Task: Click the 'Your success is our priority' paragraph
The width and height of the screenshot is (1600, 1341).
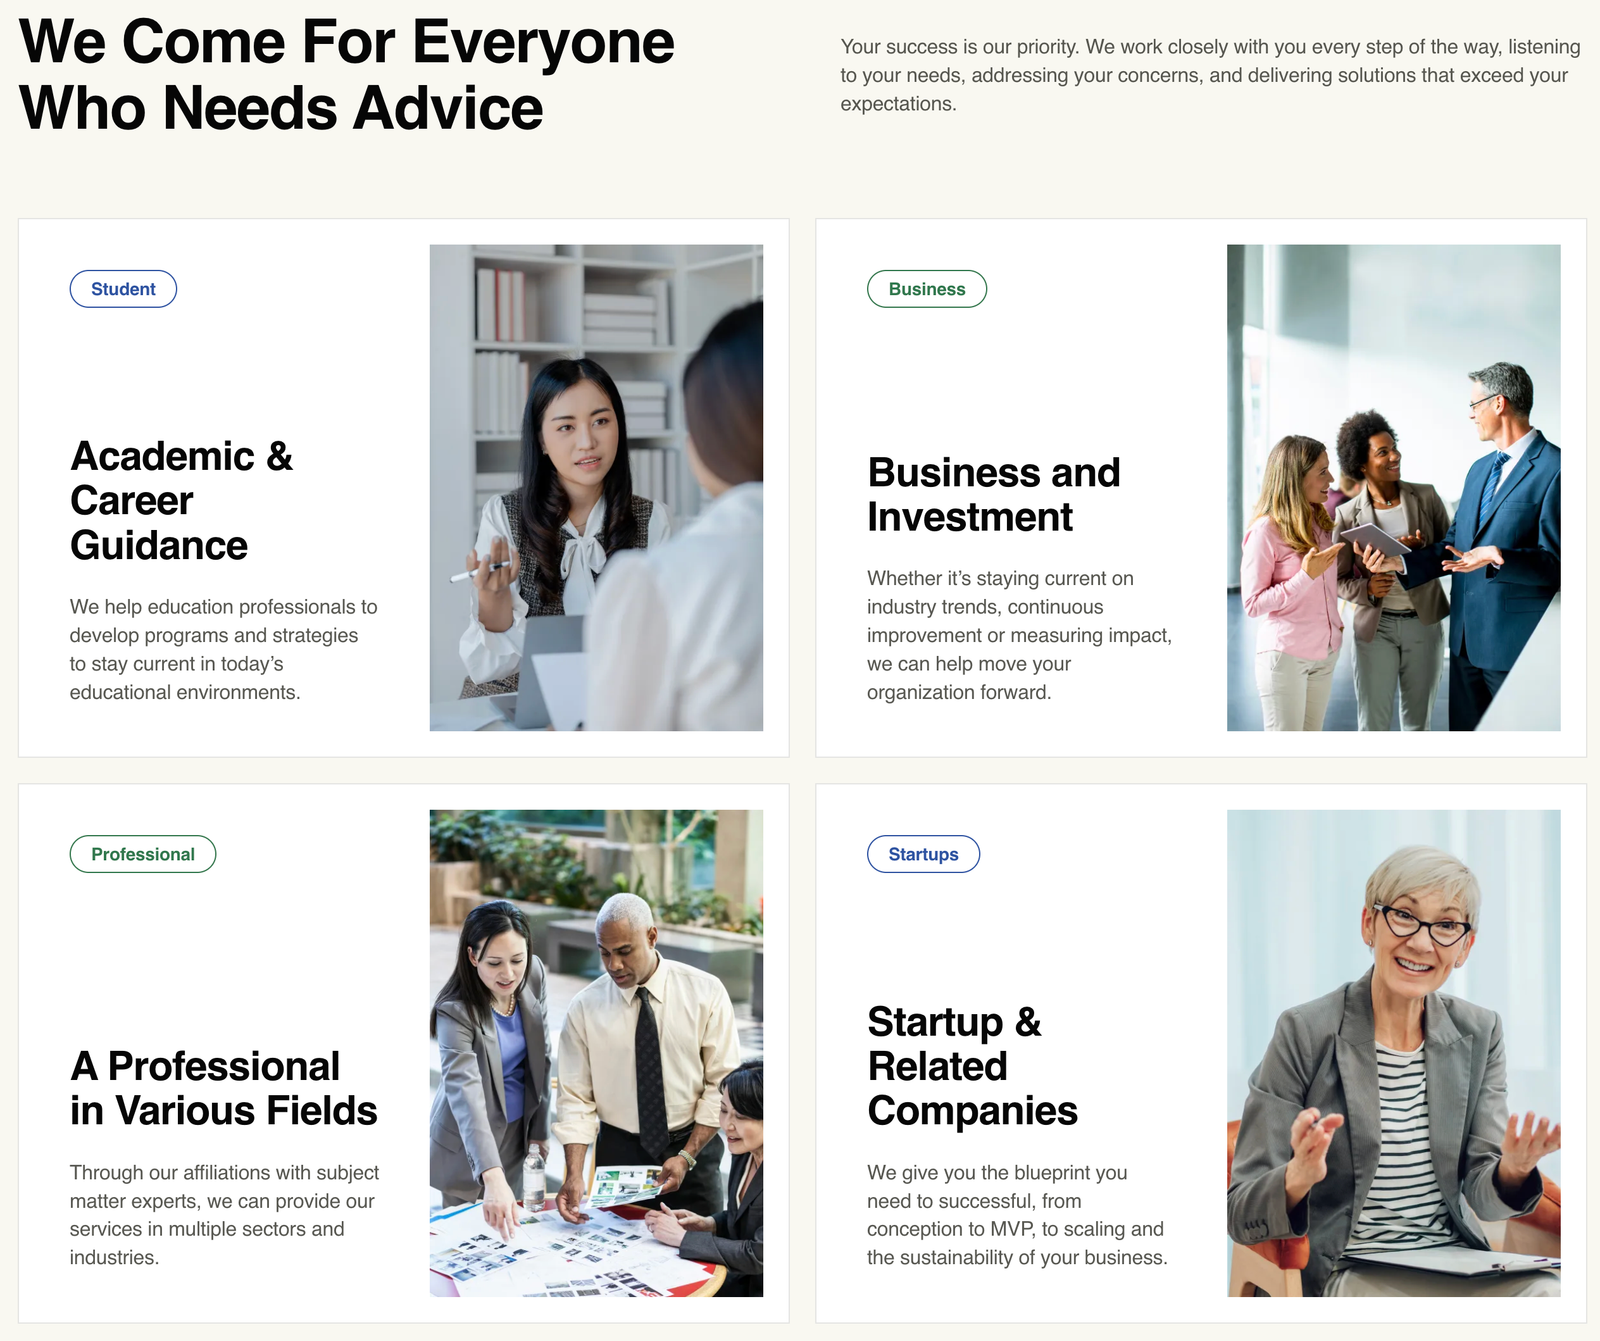Action: point(1210,75)
